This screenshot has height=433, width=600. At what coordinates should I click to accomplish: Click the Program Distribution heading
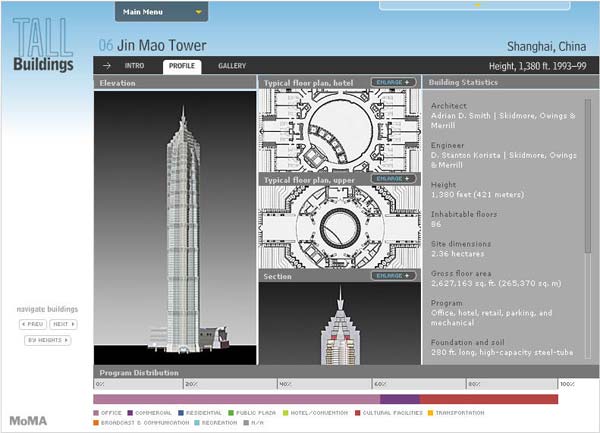pos(139,373)
